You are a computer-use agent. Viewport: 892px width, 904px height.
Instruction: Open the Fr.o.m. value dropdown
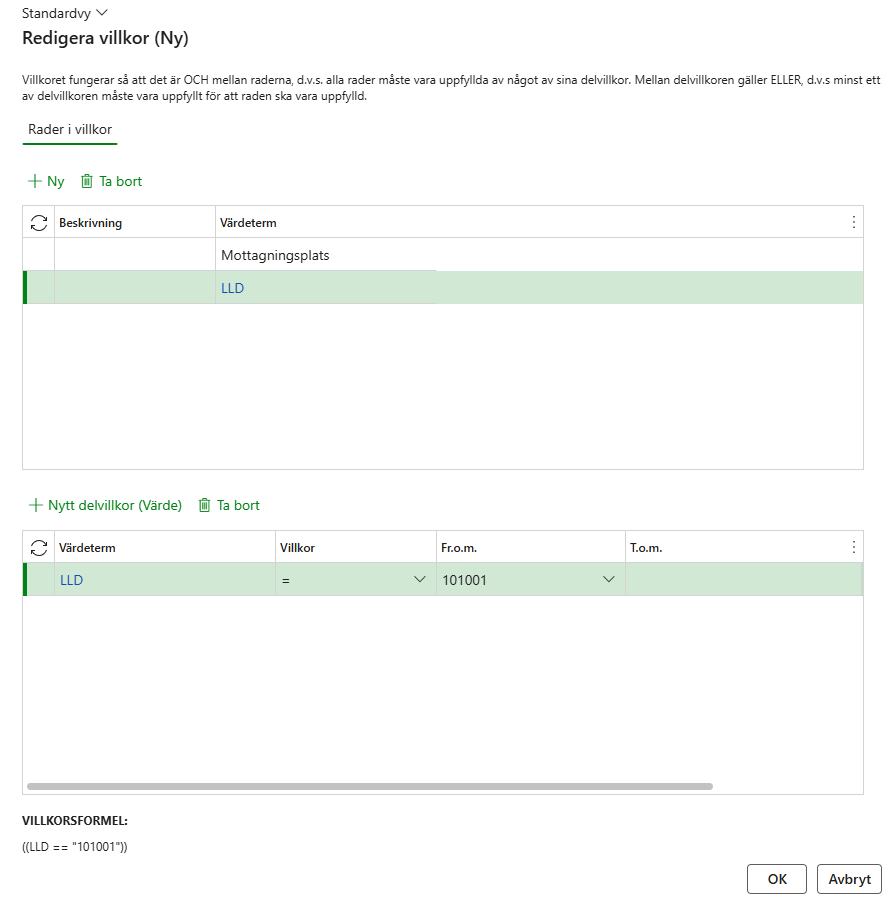[608, 580]
